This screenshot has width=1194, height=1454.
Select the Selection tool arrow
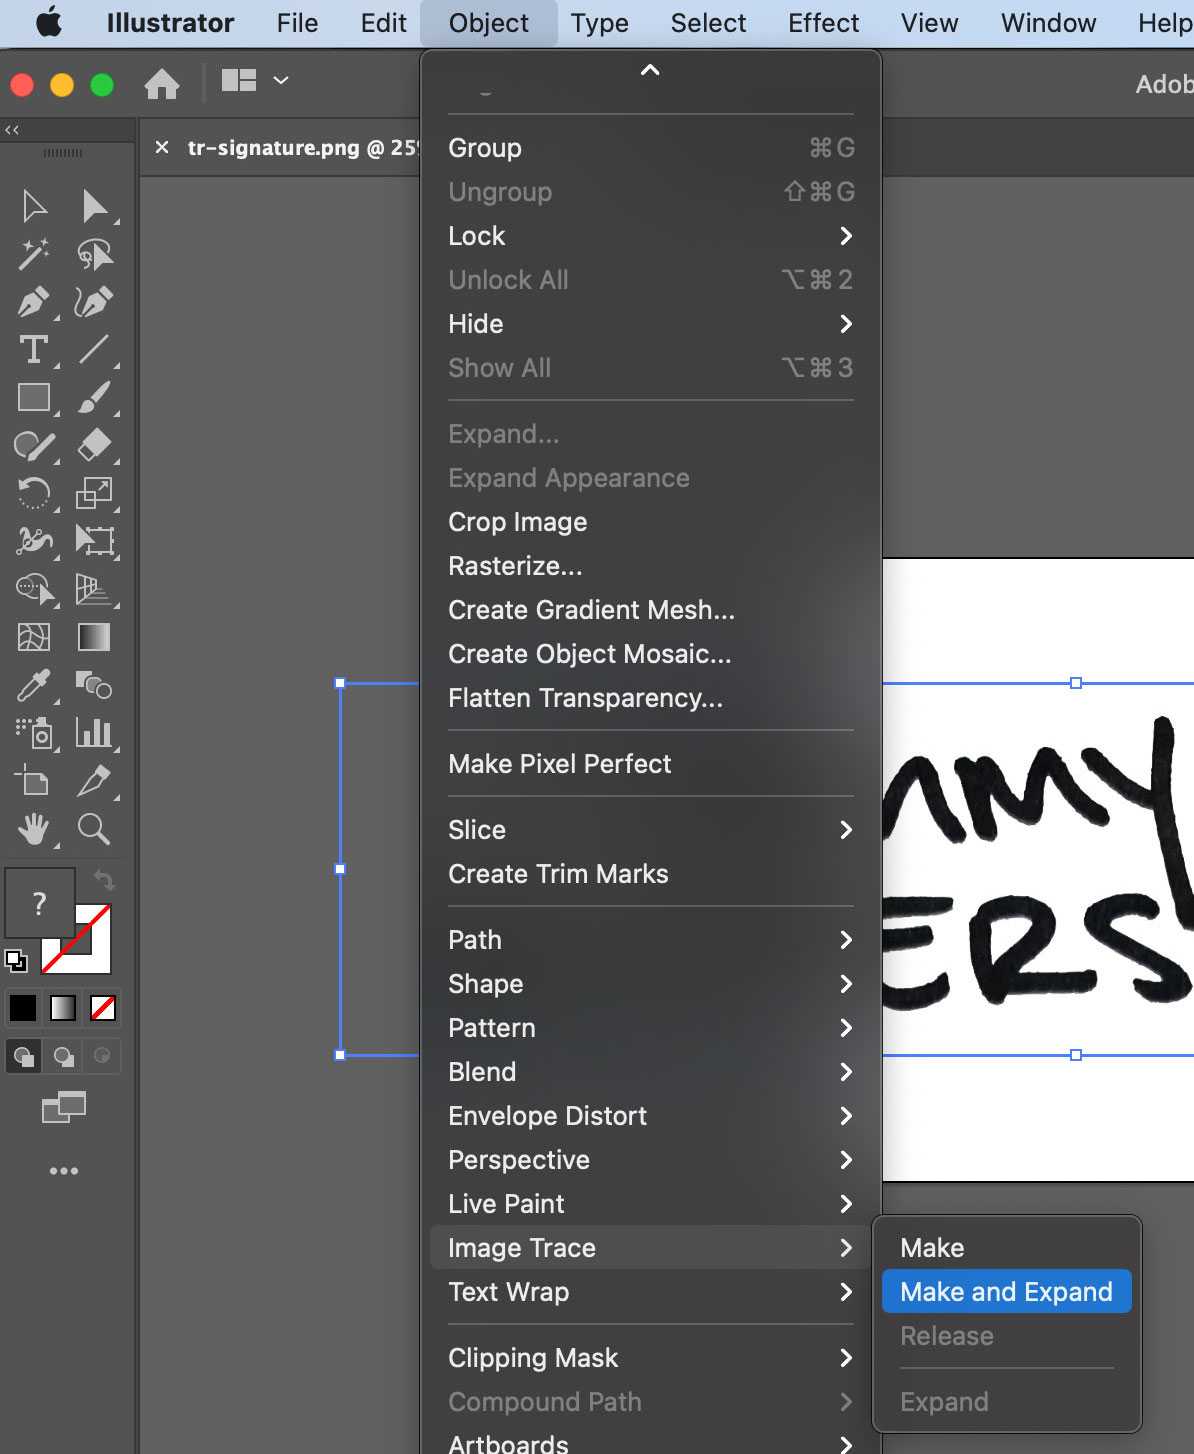pyautogui.click(x=34, y=206)
